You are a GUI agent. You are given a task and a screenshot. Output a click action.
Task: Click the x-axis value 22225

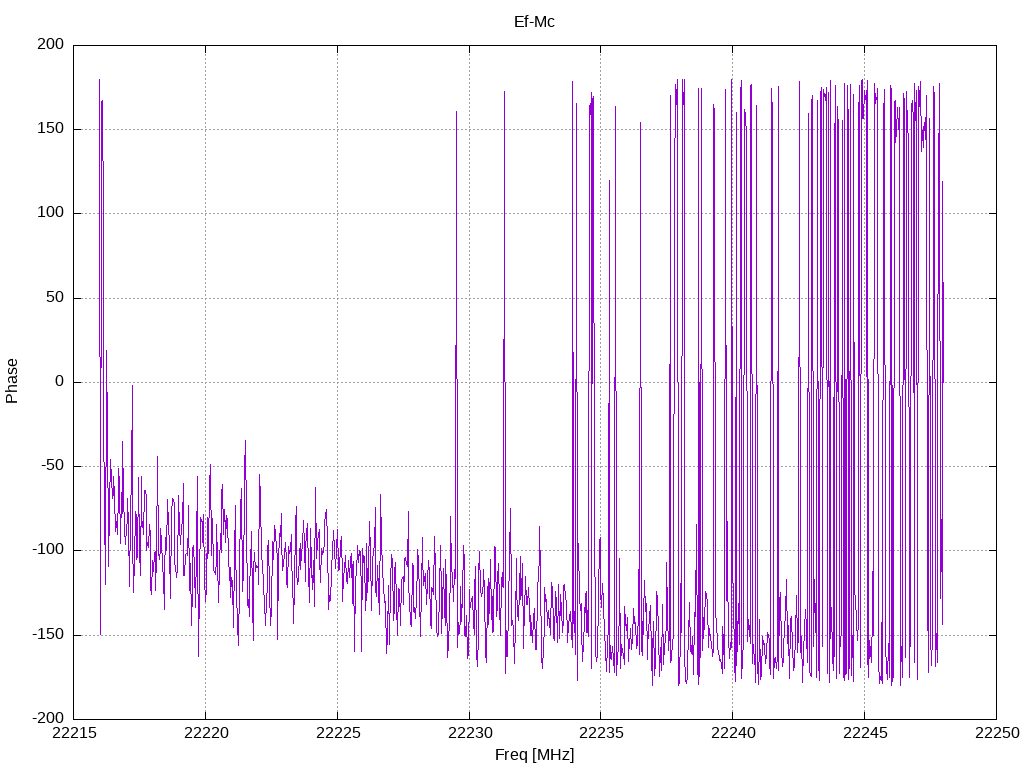[338, 733]
